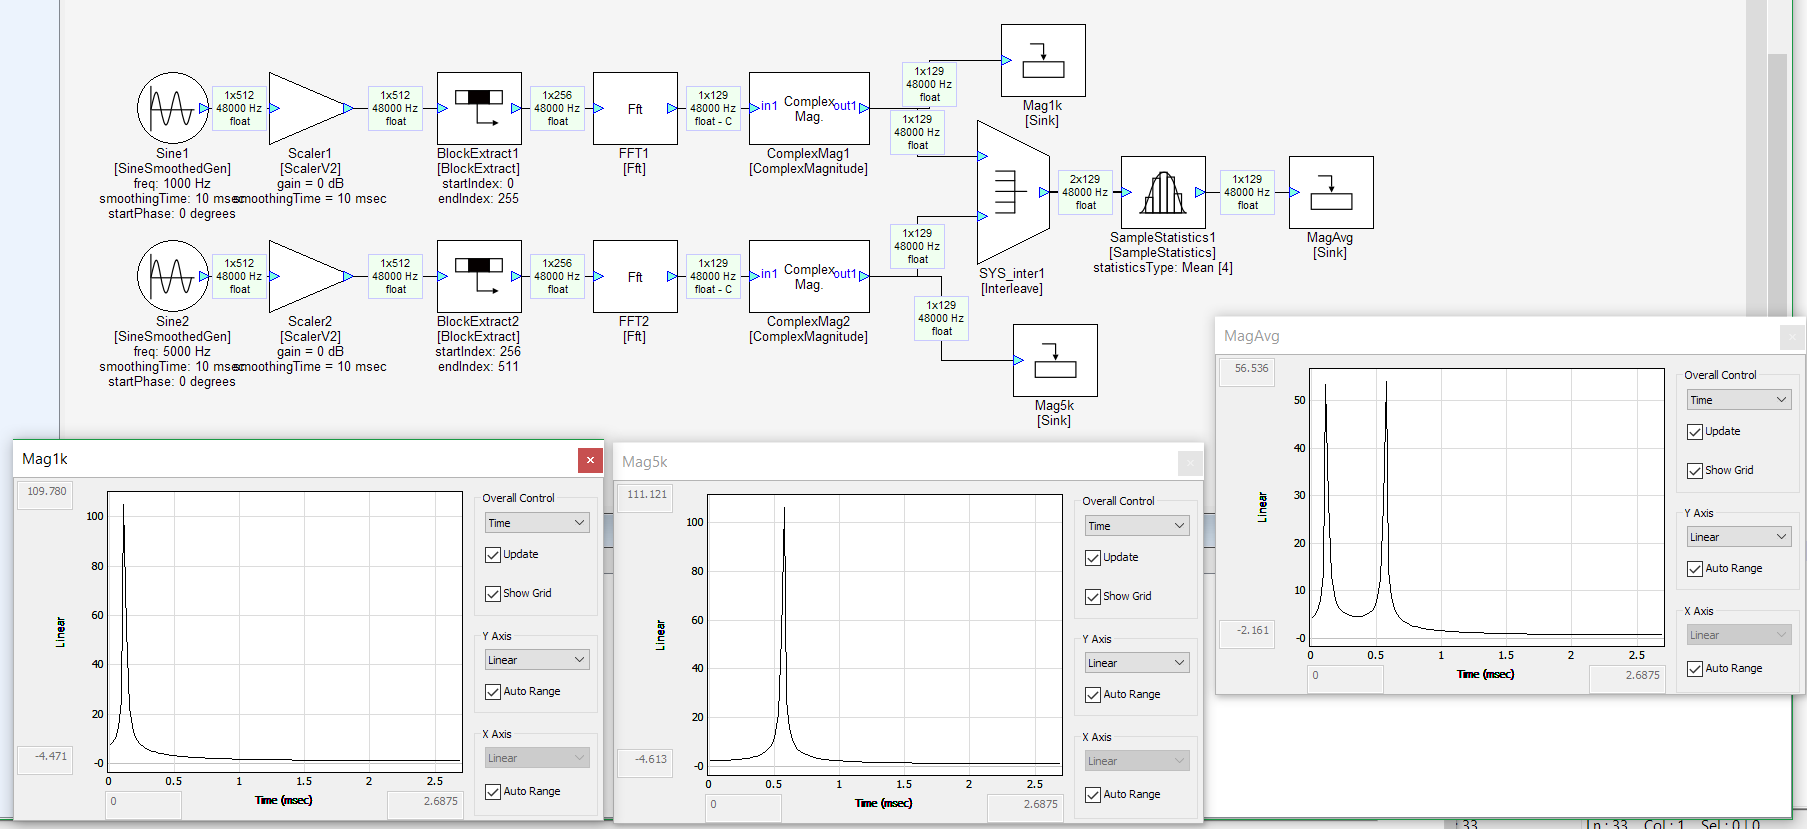Click Y min field -4.613 in Mag5k window
Screen dimensions: 1807x829
coord(646,763)
